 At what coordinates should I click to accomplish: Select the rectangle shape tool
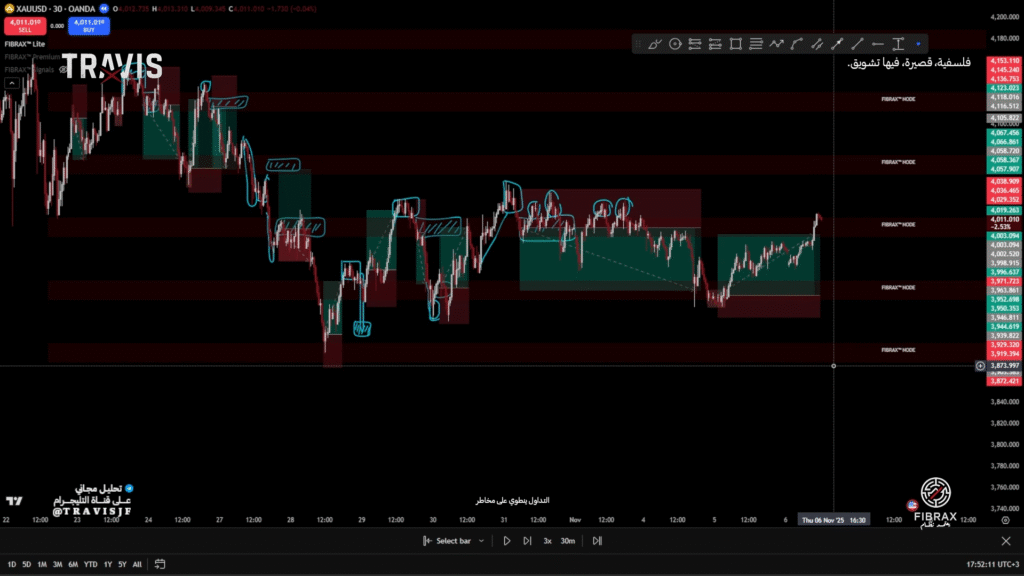click(735, 44)
